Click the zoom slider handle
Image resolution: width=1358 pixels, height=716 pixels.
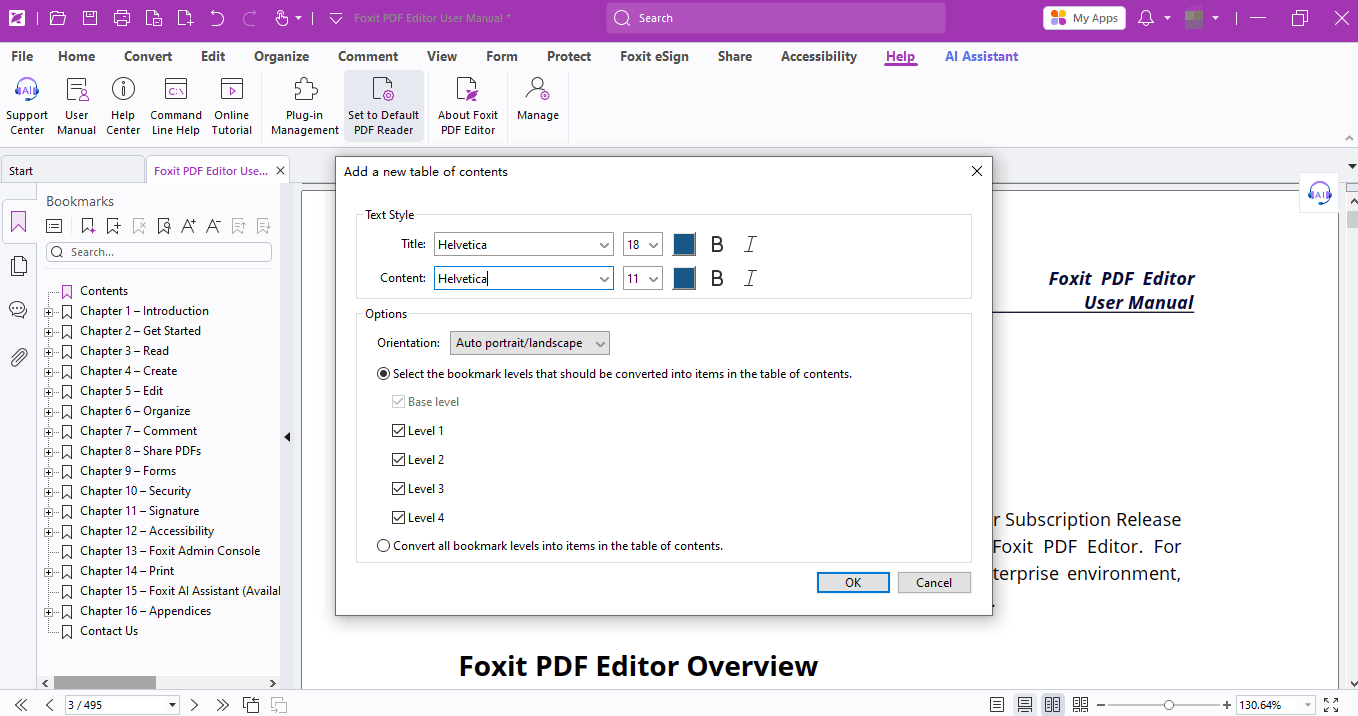[x=1169, y=705]
